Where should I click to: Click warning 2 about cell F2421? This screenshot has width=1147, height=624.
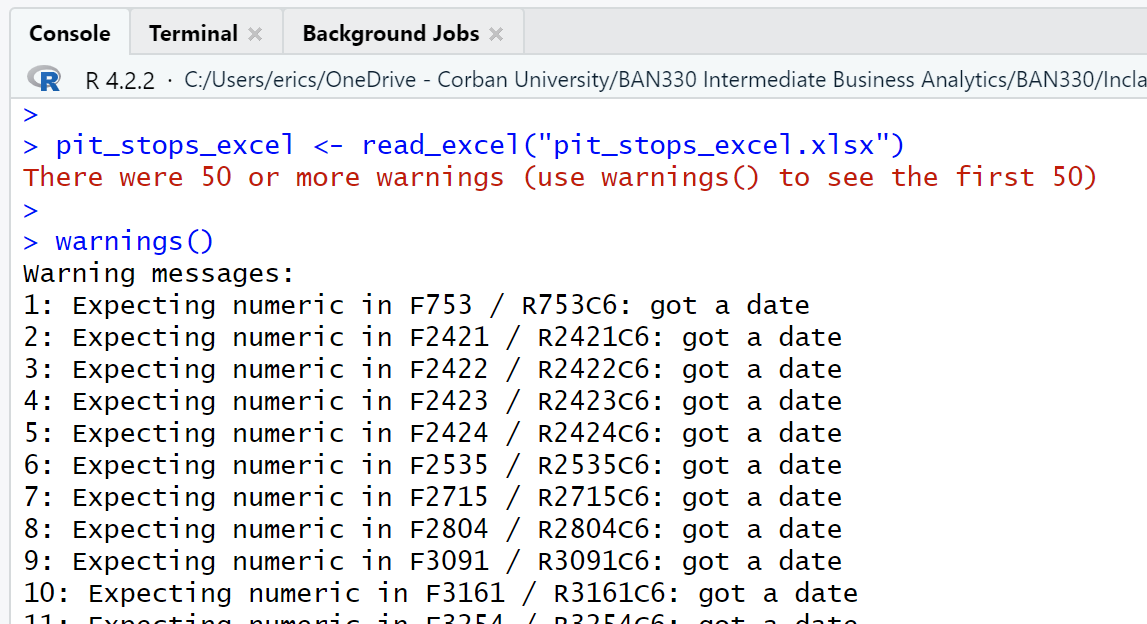tap(432, 337)
